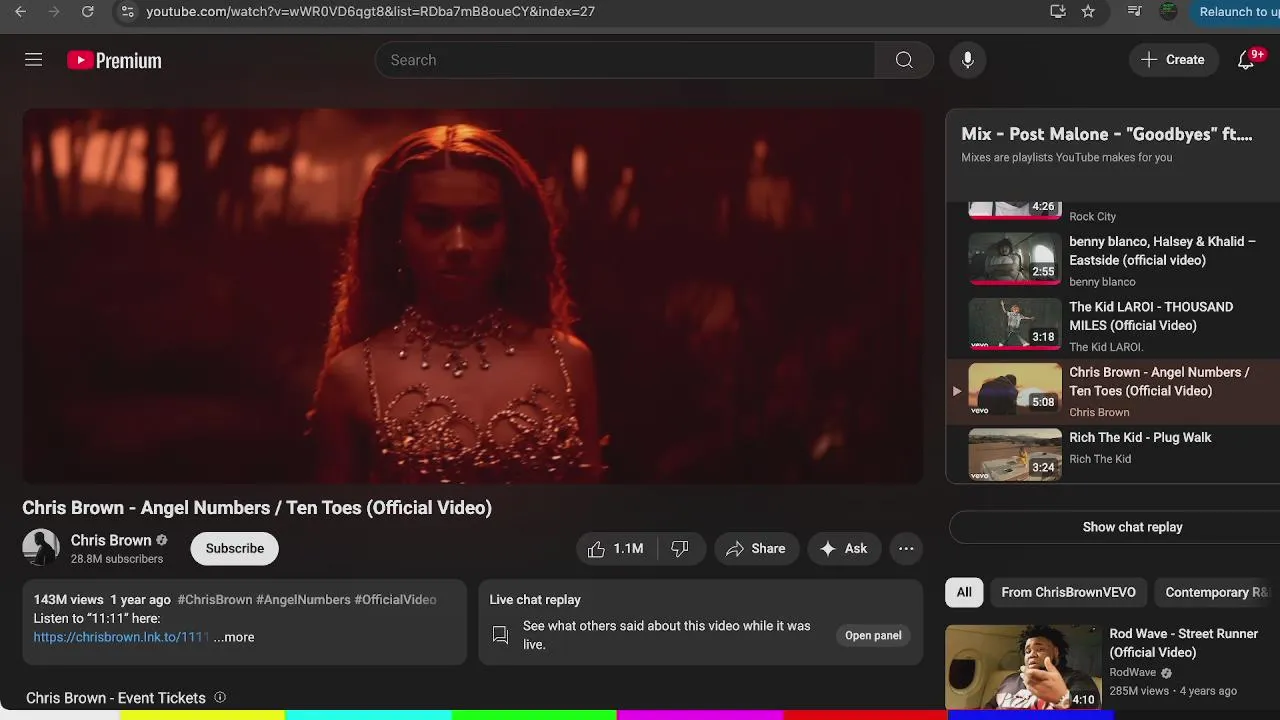Image resolution: width=1280 pixels, height=720 pixels.
Task: Click the browser address bar URL
Action: 370,12
